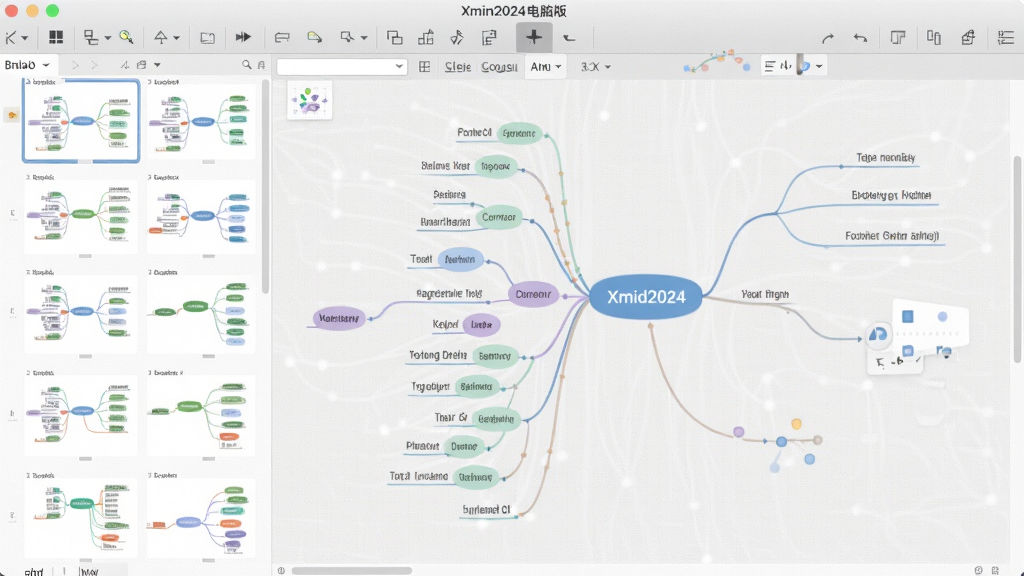Open the Bnlab dropdown in sidebar header
Image resolution: width=1024 pixels, height=576 pixels.
[27, 65]
